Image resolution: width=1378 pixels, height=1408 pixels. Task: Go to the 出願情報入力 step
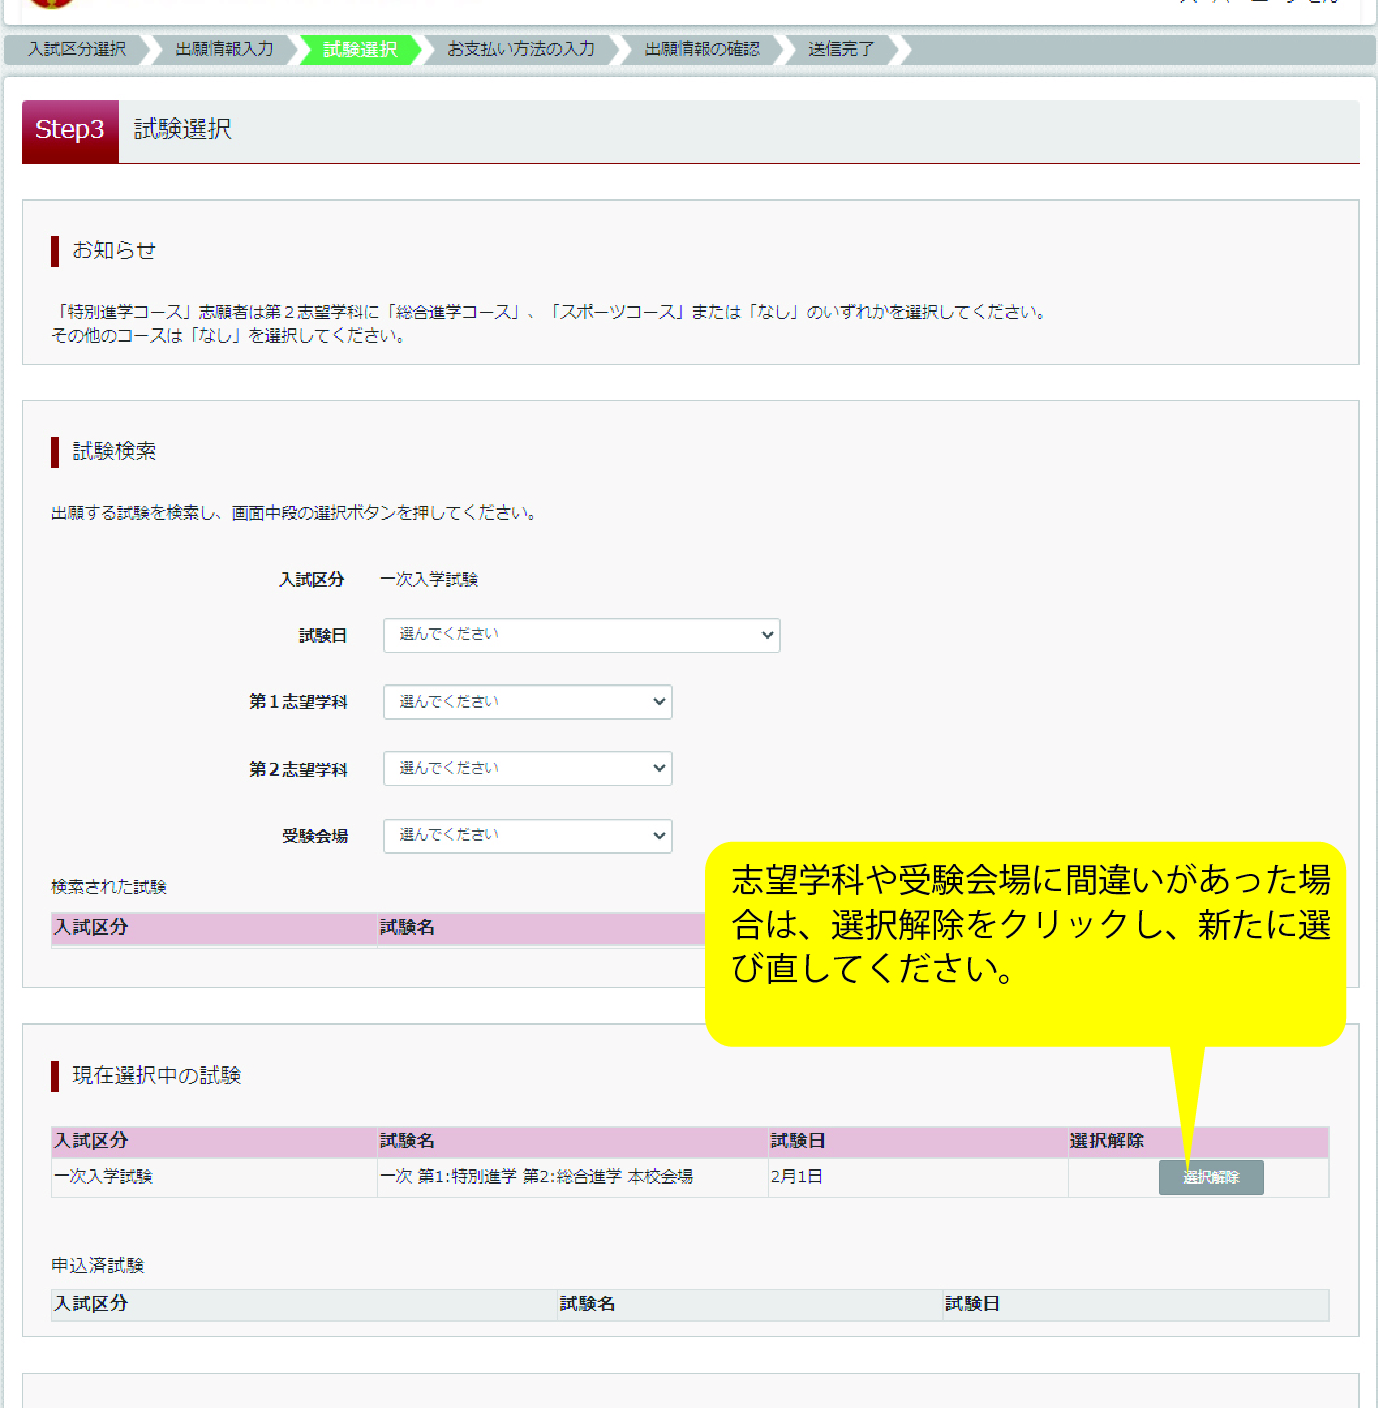tap(224, 49)
